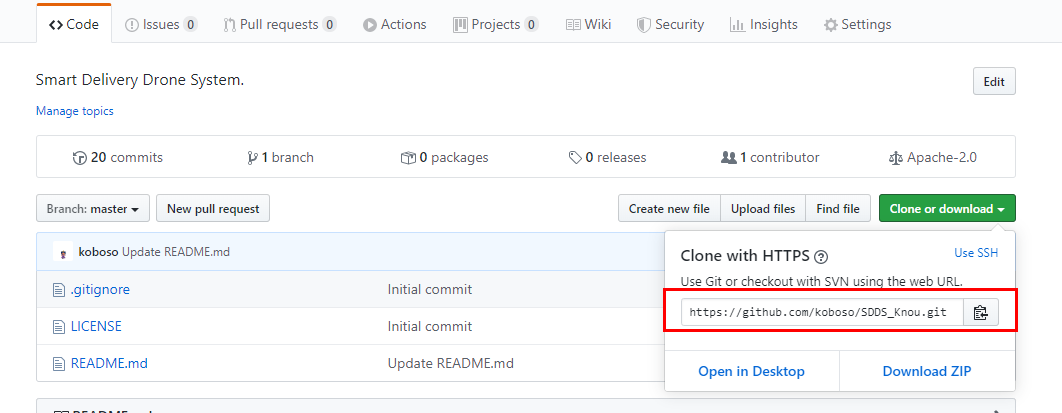The image size is (1062, 413).
Task: Click the license scale icon
Action: pos(895,158)
